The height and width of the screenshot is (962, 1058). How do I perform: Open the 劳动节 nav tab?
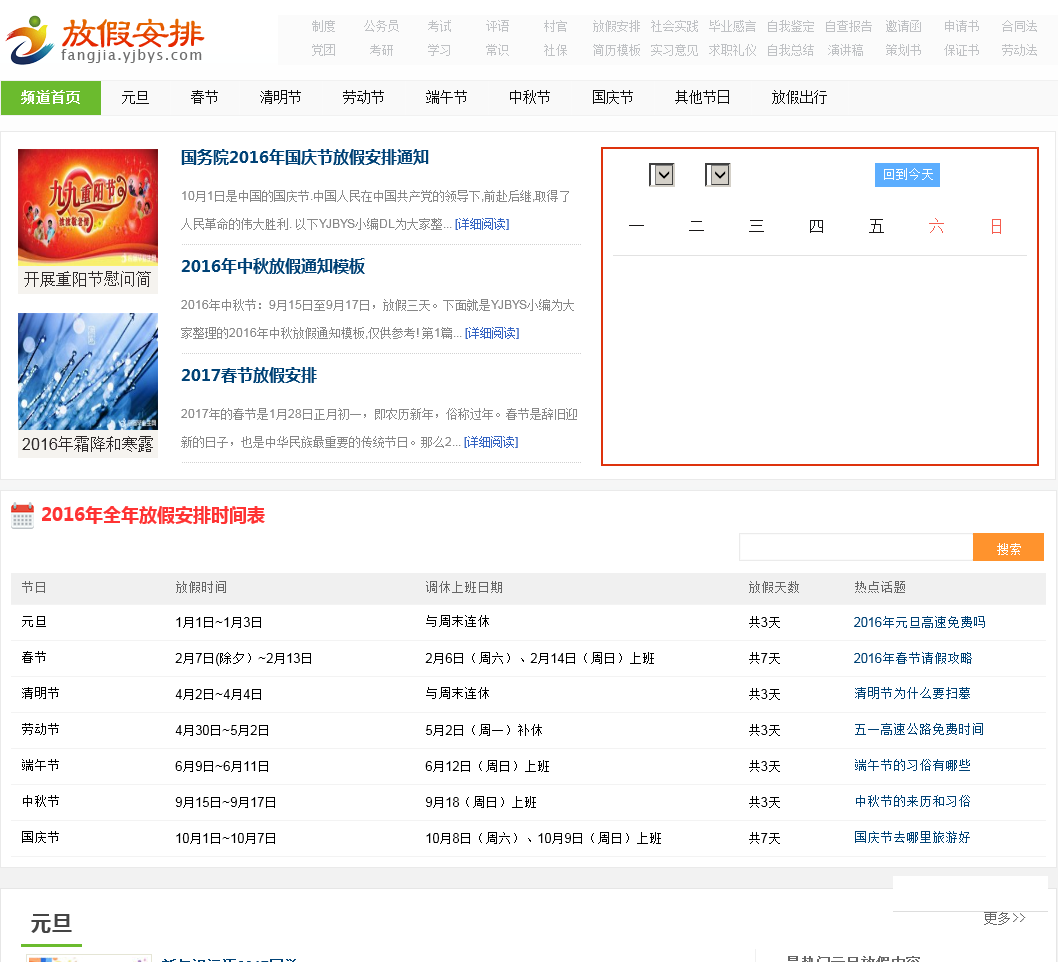pyautogui.click(x=363, y=98)
